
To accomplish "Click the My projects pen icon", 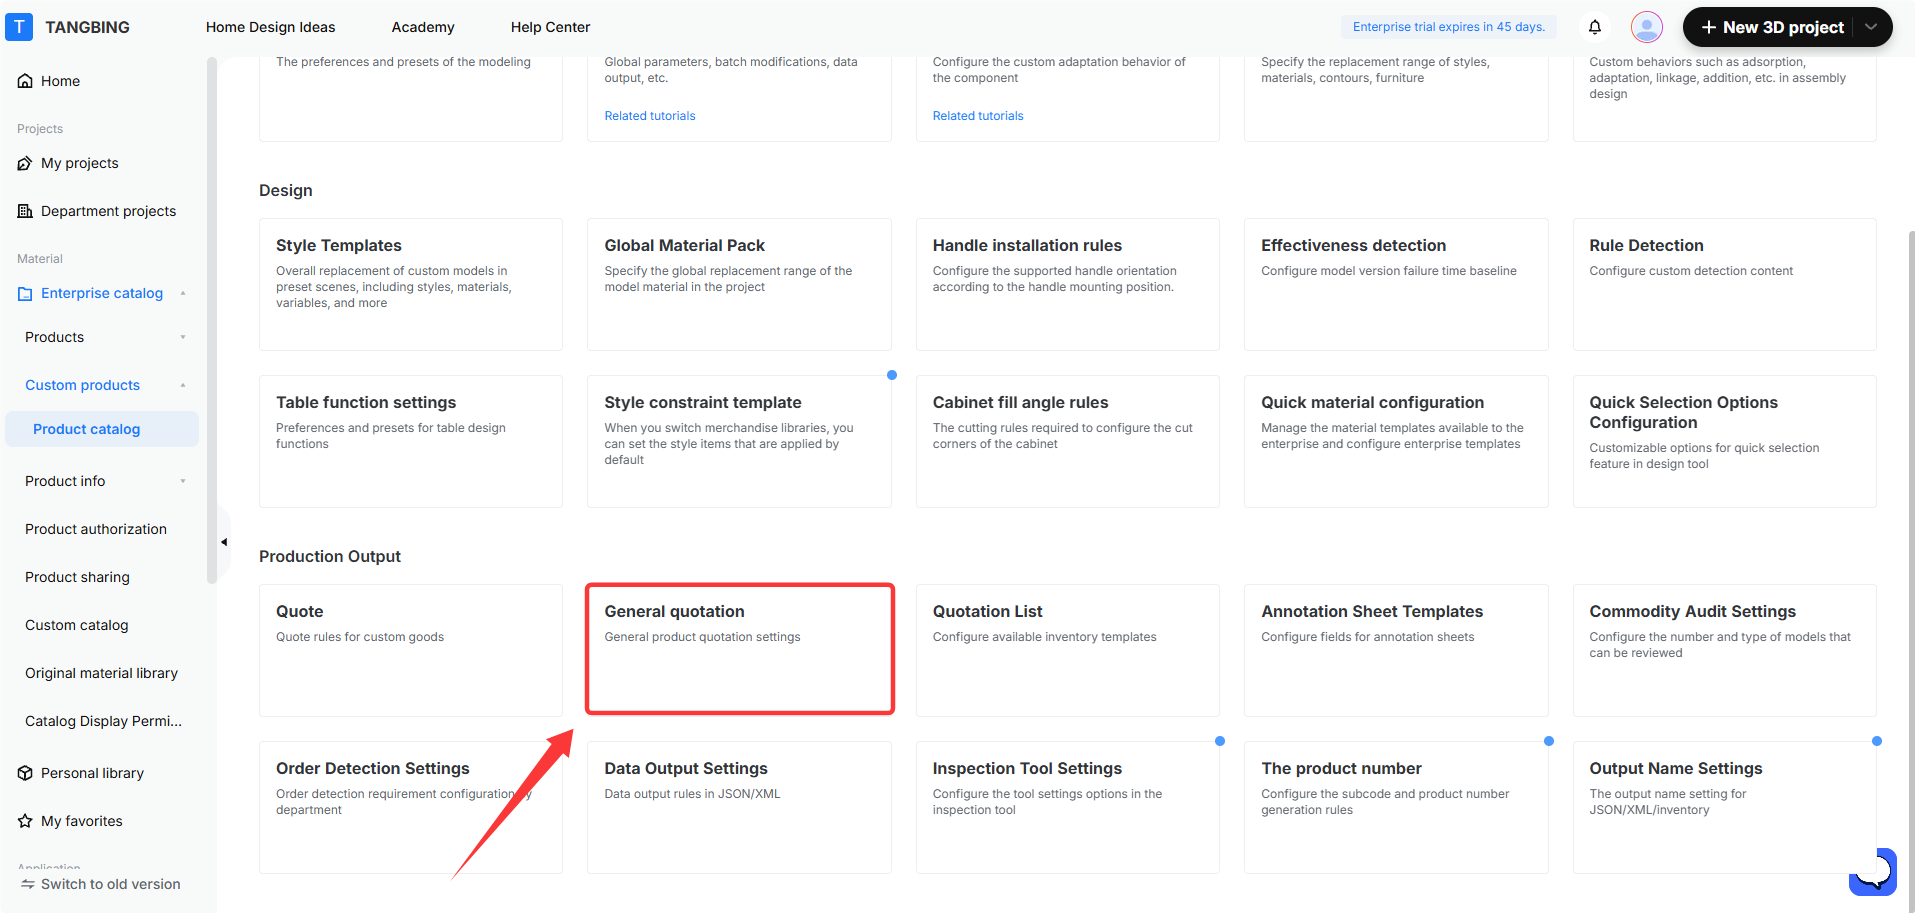I will click(x=25, y=163).
